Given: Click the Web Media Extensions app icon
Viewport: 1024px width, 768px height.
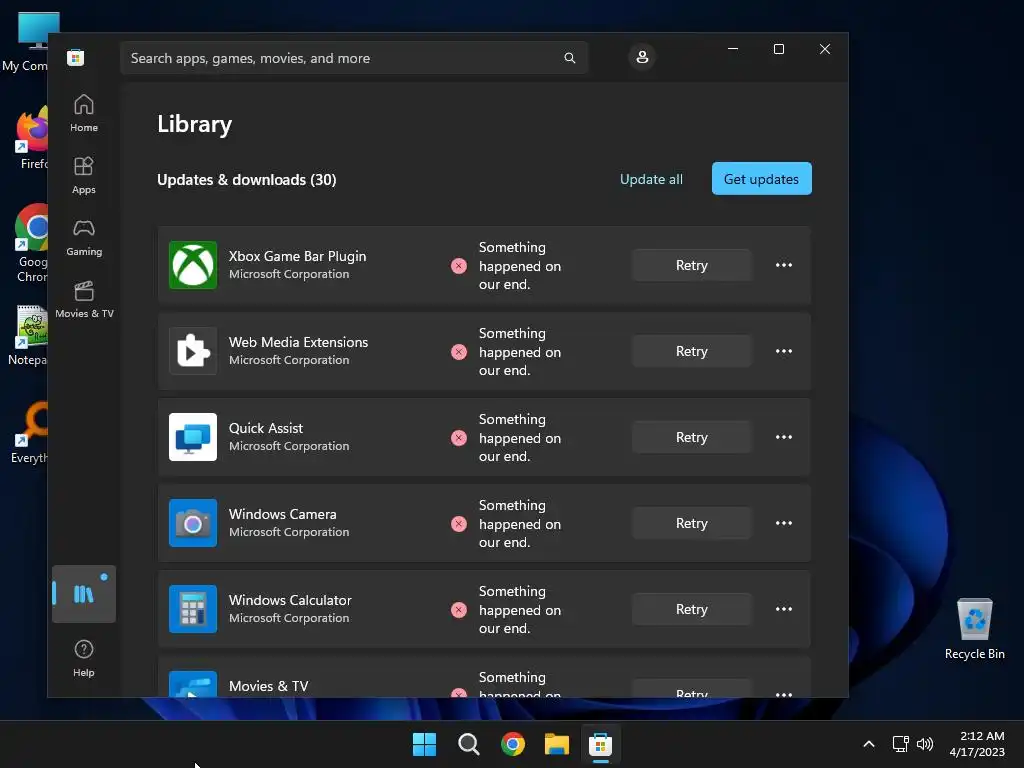Looking at the screenshot, I should coord(193,351).
